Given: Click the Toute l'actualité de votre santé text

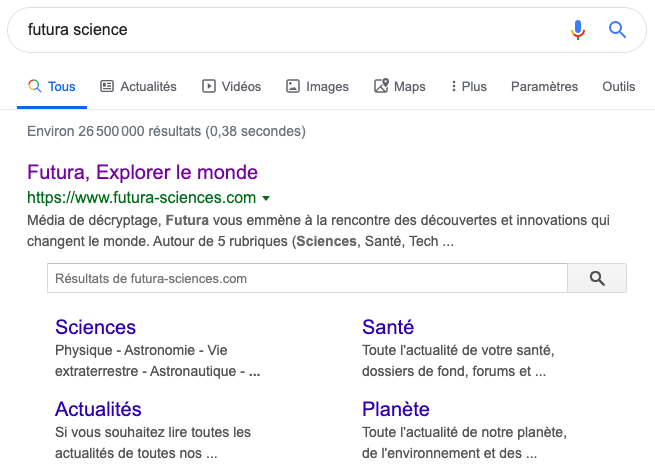Looking at the screenshot, I should pyautogui.click(x=458, y=360).
